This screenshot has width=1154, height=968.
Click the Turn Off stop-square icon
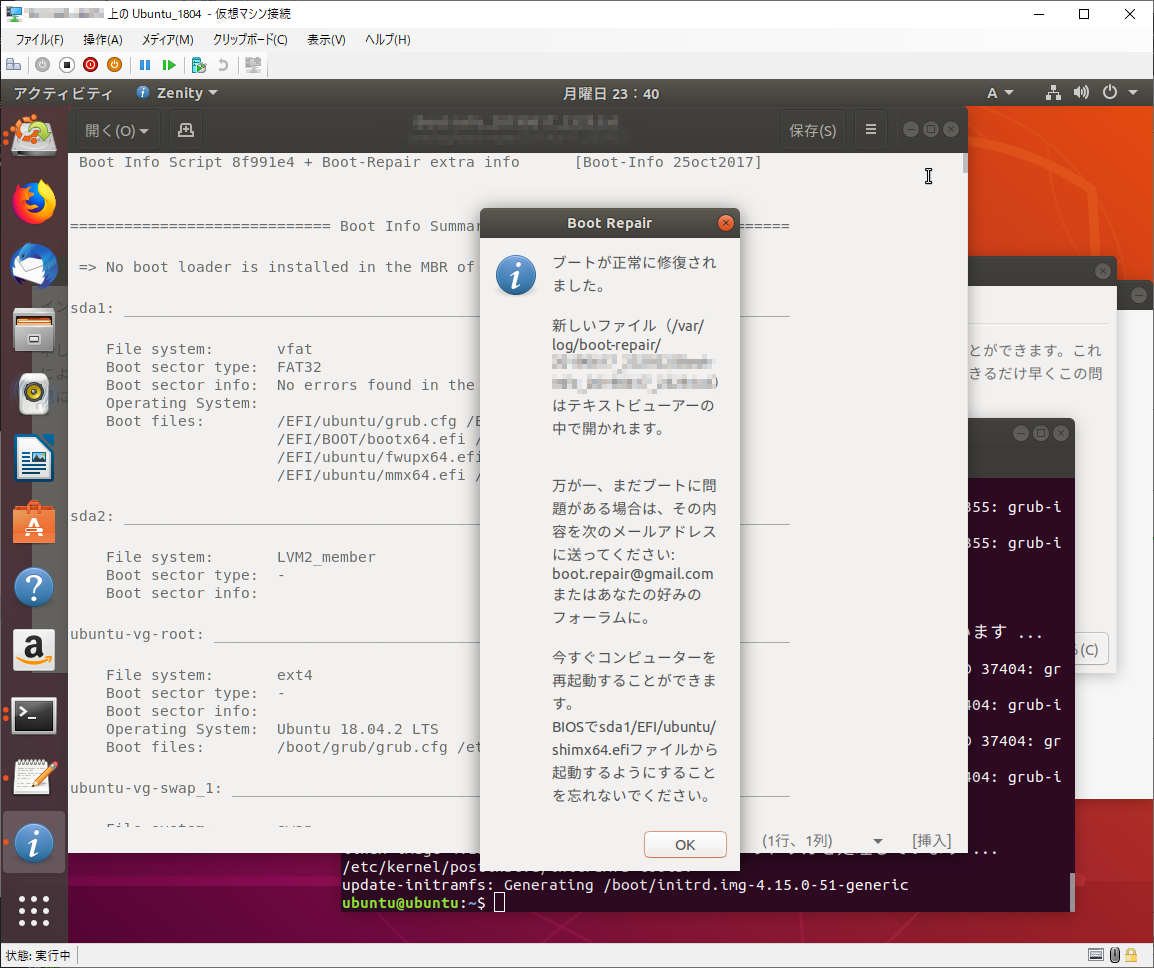[67, 65]
